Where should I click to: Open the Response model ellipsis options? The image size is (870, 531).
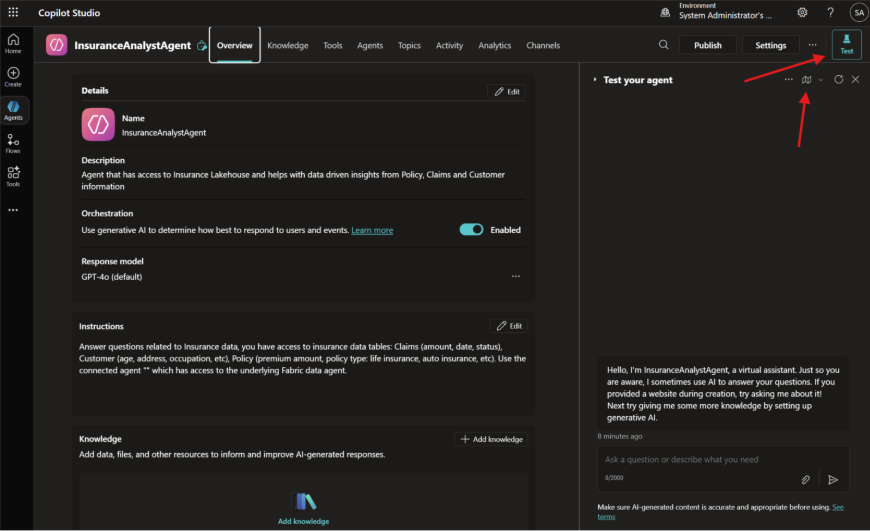click(515, 276)
